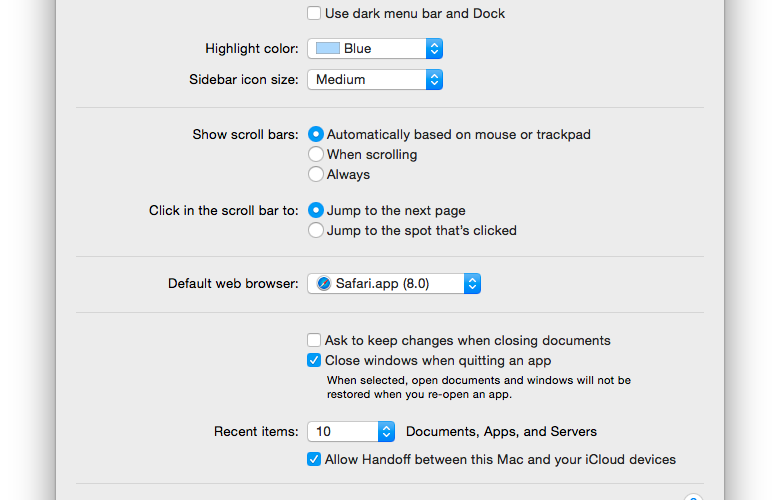780x500 pixels.
Task: Disable Allow Handoff between Mac and iCloud devices
Action: (x=314, y=459)
